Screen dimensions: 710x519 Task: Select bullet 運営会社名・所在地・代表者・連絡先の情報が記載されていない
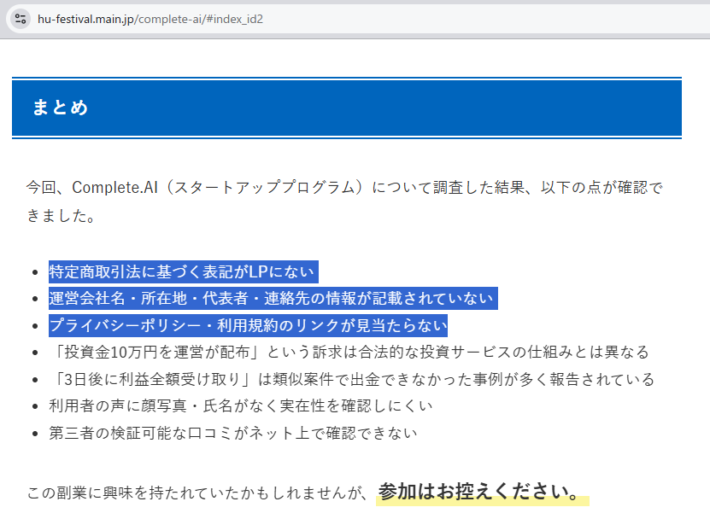pos(273,298)
